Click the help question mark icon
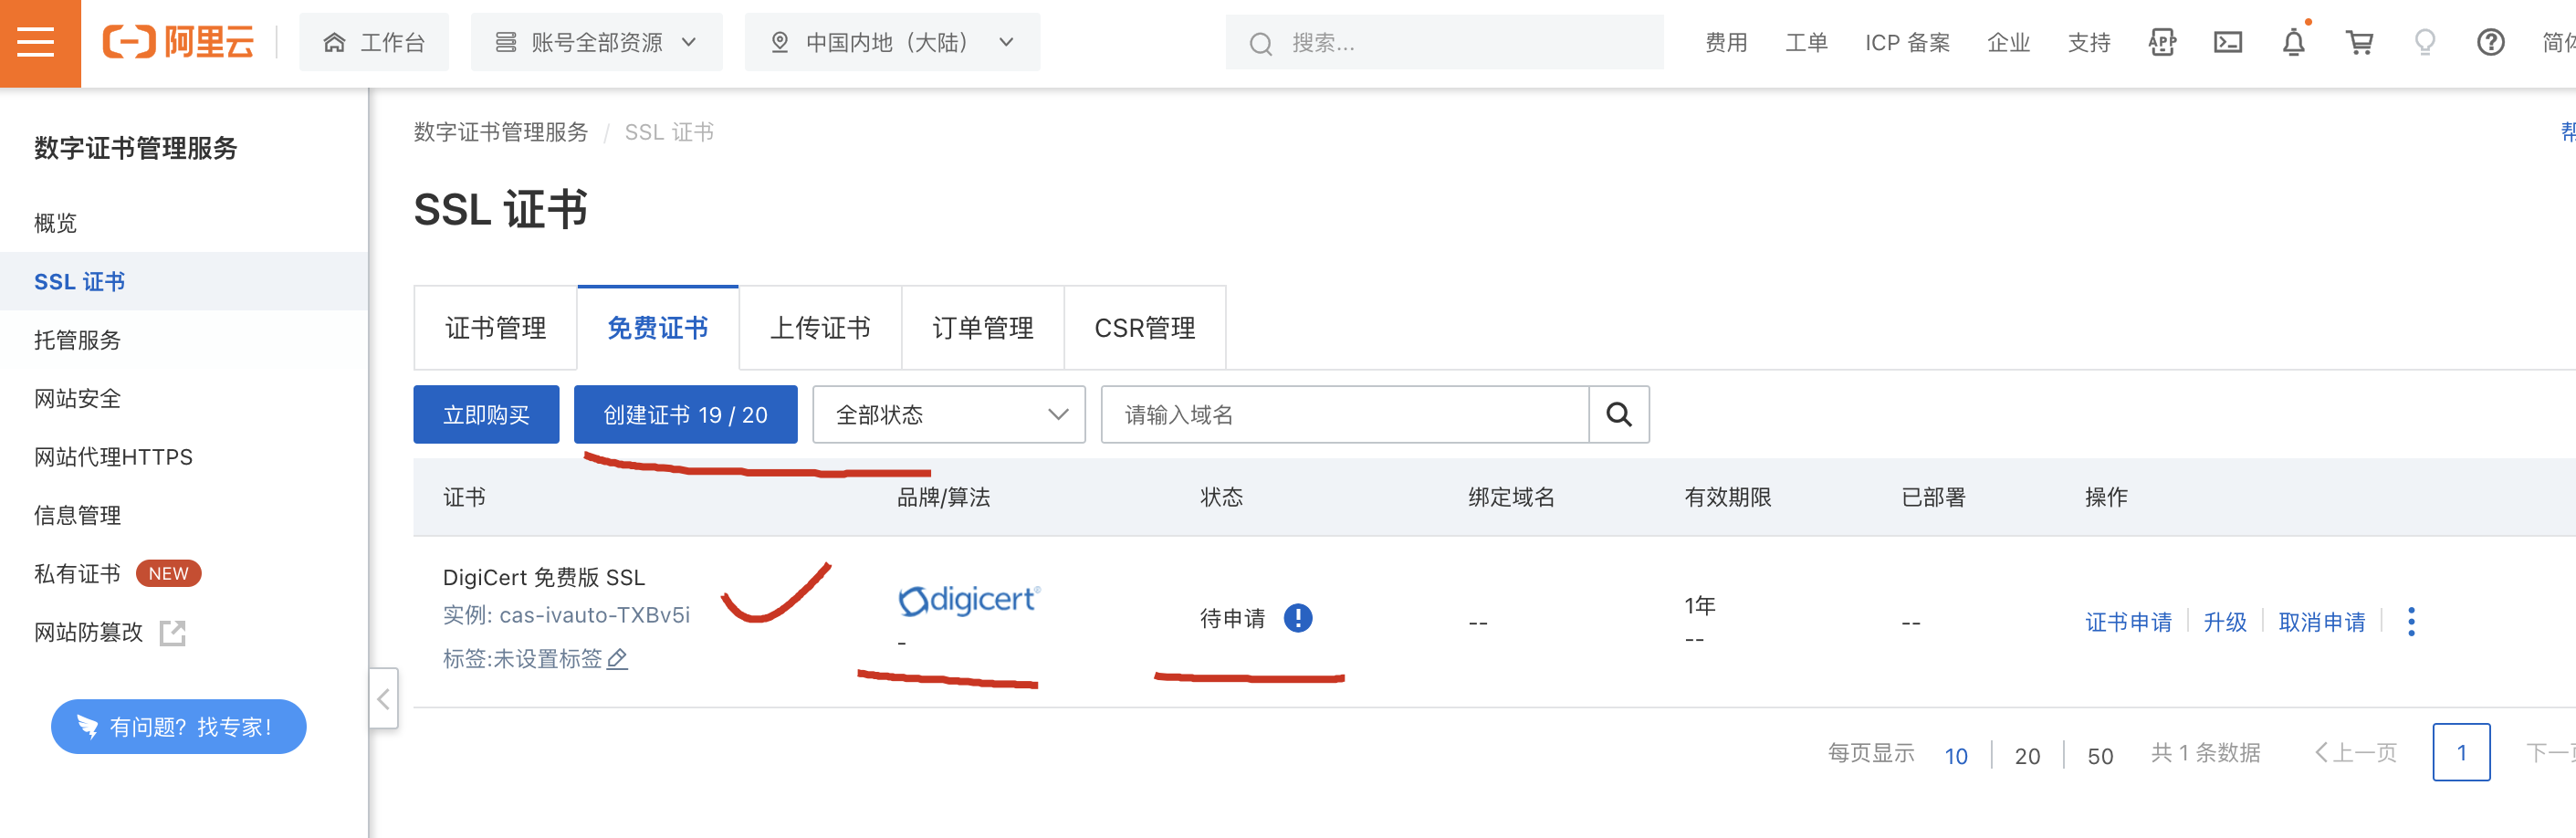2576x838 pixels. click(2490, 43)
